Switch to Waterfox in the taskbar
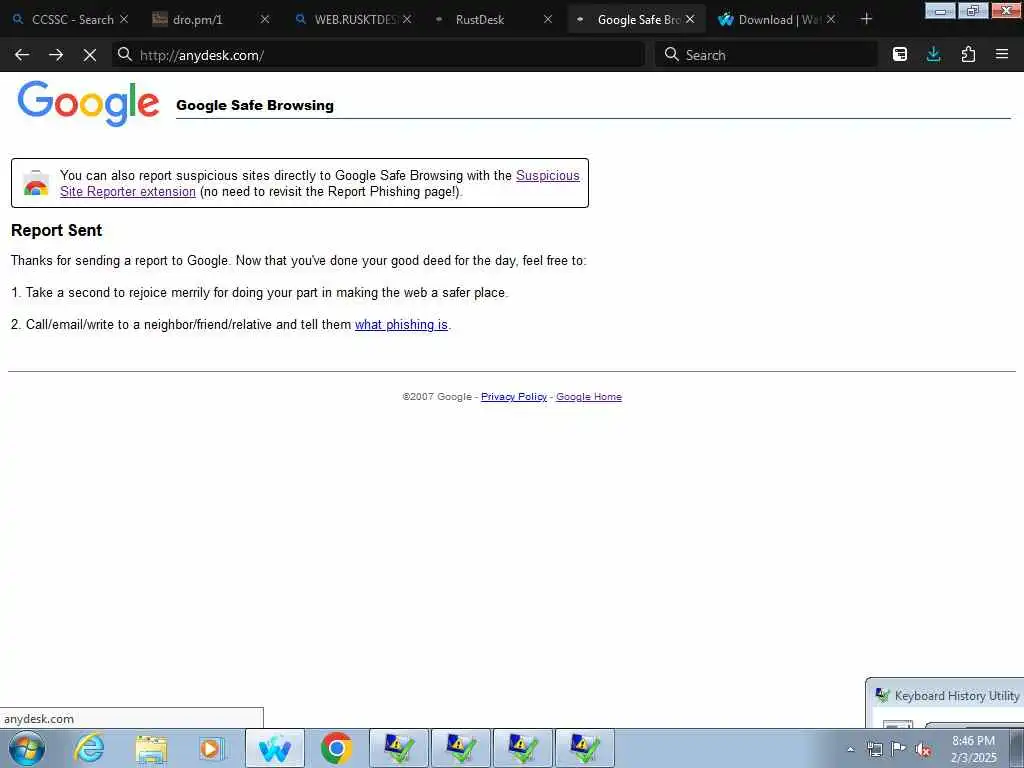The image size is (1024, 768). pos(275,748)
